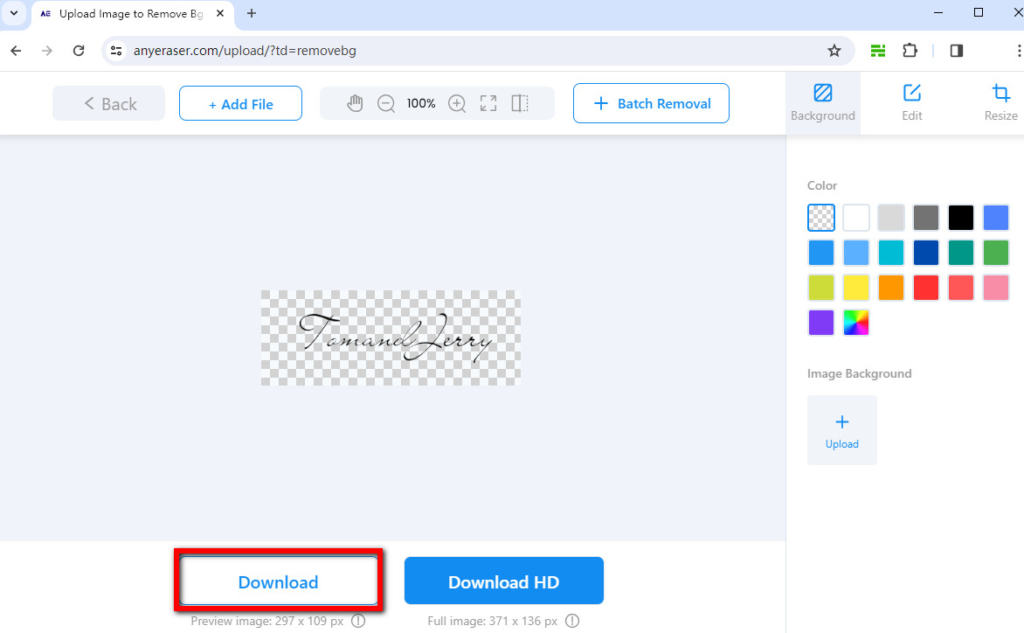Start a Batch Removal

tap(651, 103)
